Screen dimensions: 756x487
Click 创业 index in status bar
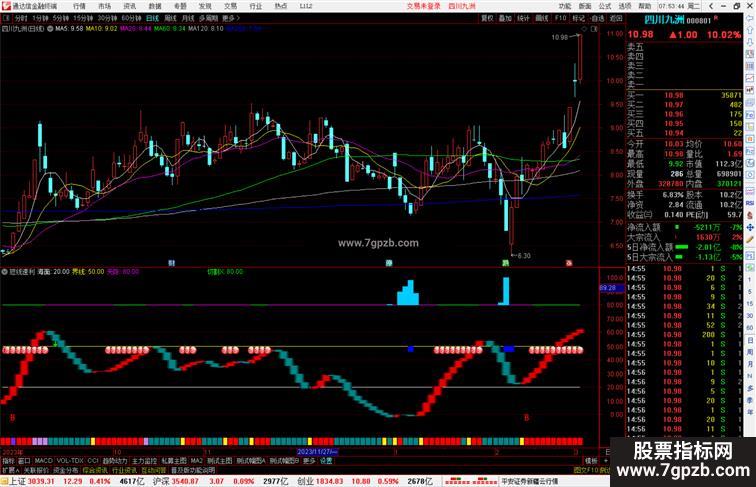pos(305,481)
